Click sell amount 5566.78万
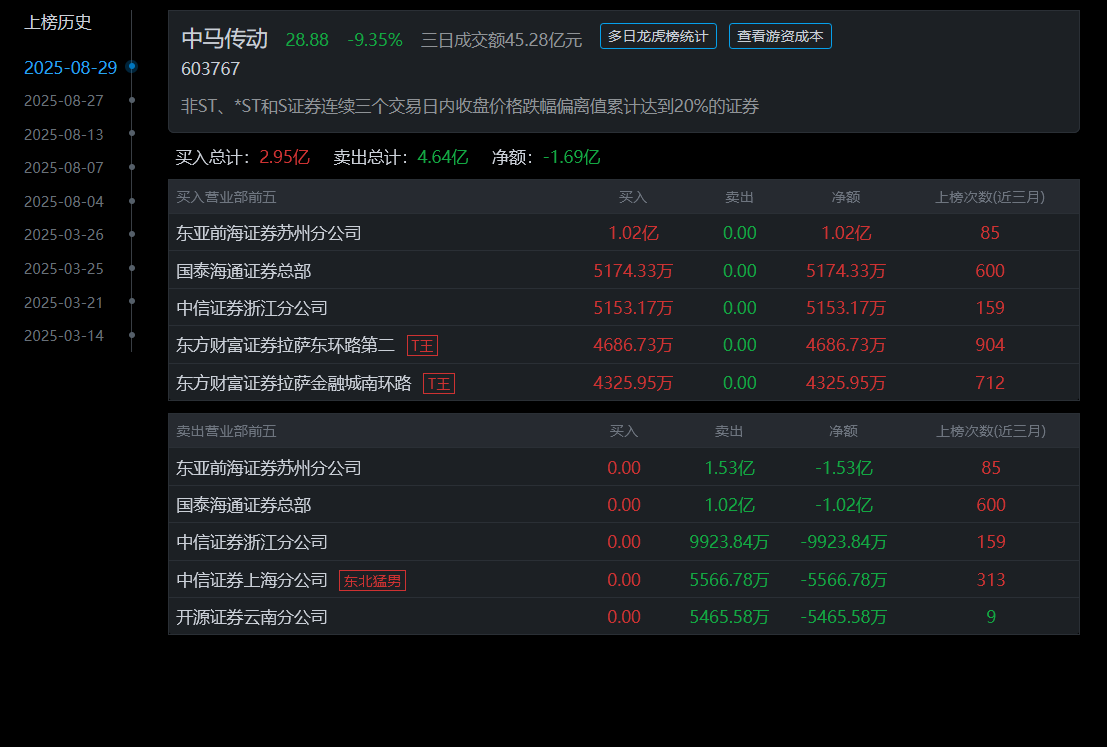This screenshot has height=747, width=1107. 729,580
